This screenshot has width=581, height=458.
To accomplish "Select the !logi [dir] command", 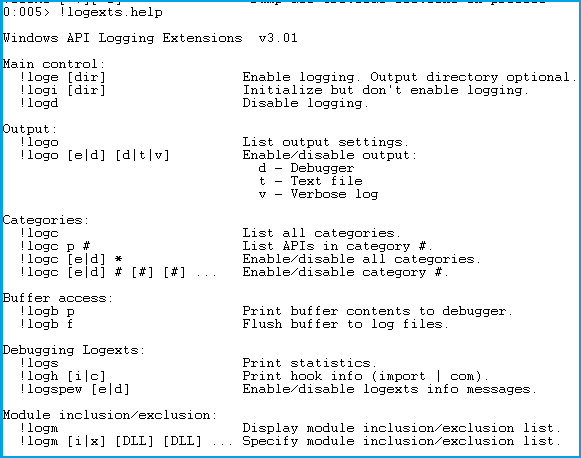I will point(63,90).
